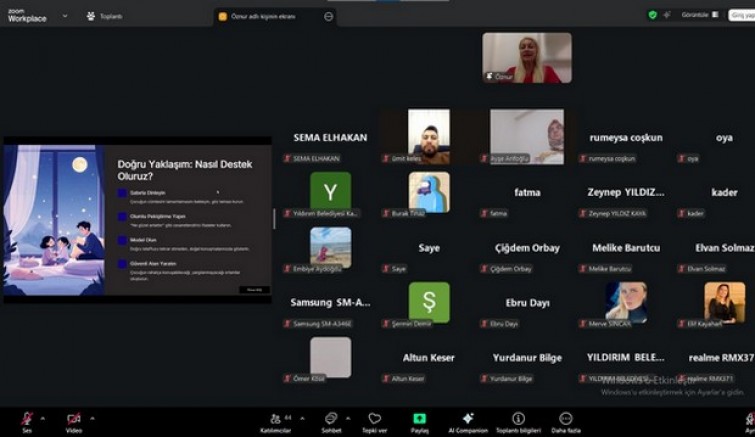Screen dimensions: 755x437
Task: Open Toplantı bilgileri meeting info
Action: [518, 419]
